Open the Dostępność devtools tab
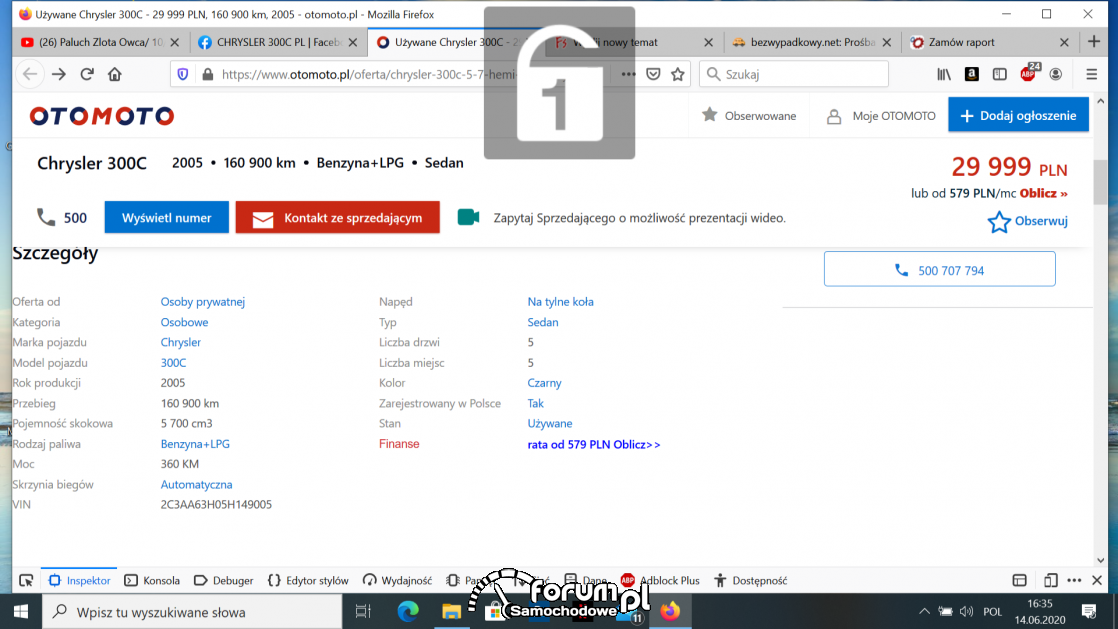The image size is (1118, 629). 750,581
